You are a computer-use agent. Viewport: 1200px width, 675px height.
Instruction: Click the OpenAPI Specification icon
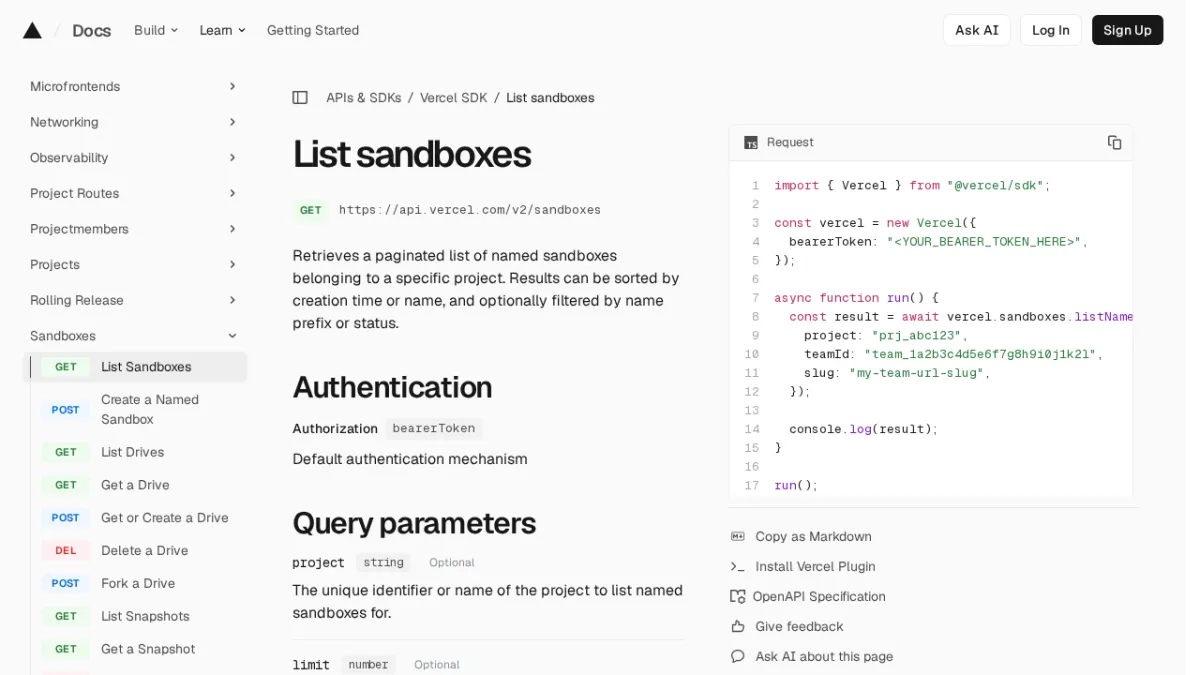pos(738,597)
